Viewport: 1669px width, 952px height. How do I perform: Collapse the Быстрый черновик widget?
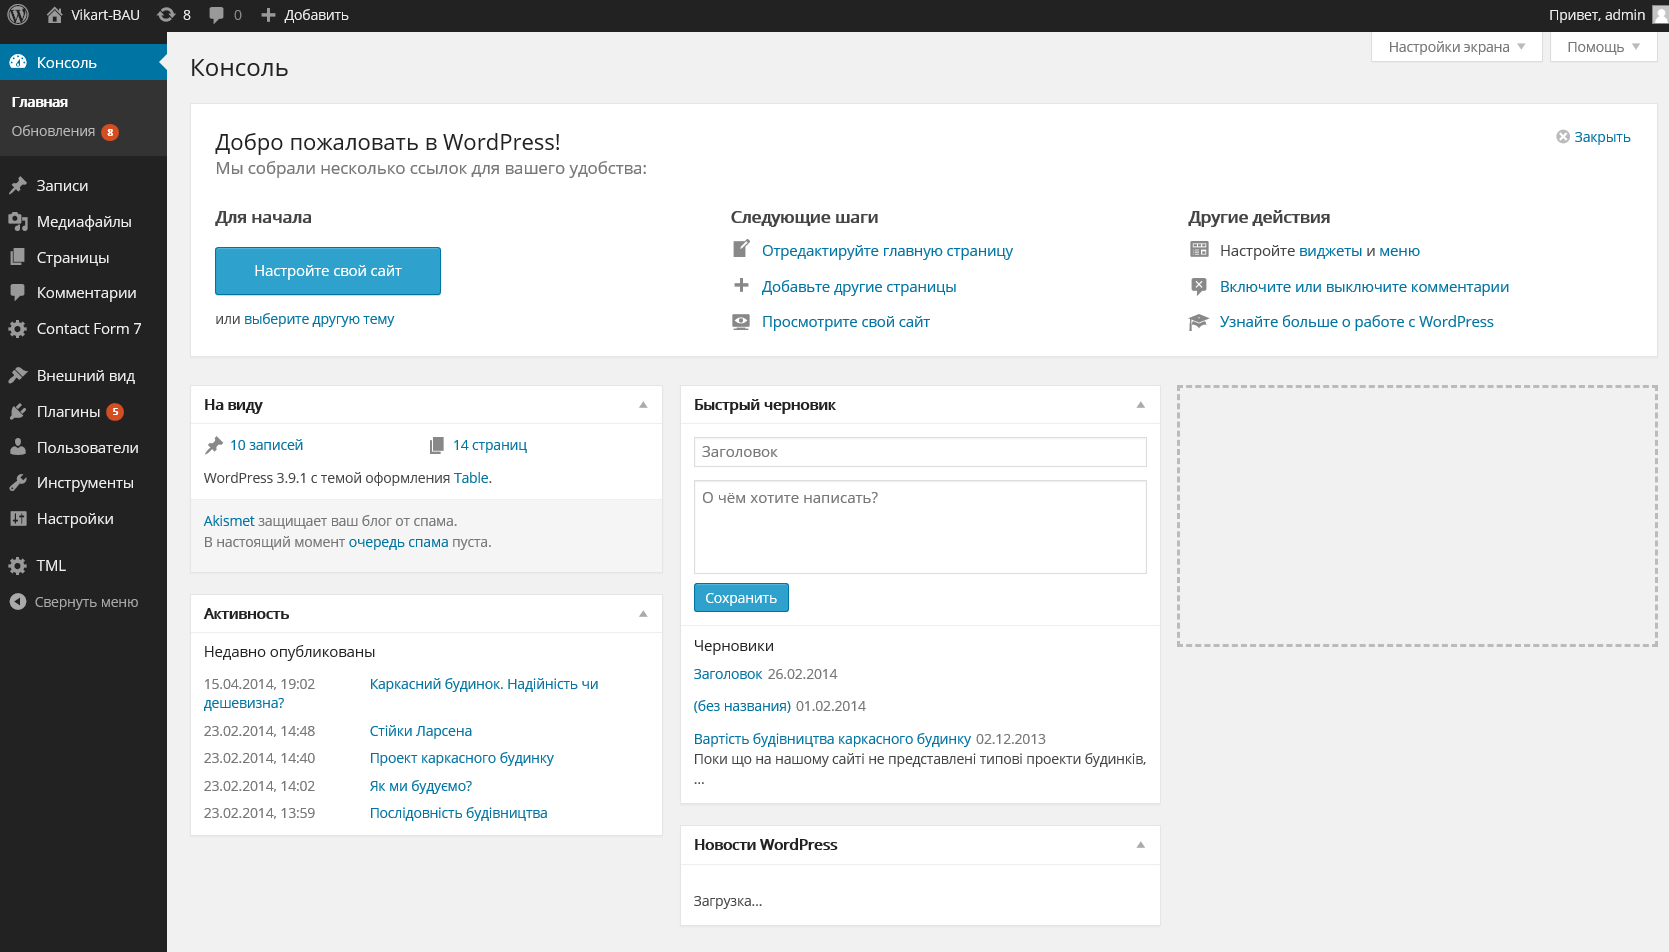click(1140, 405)
